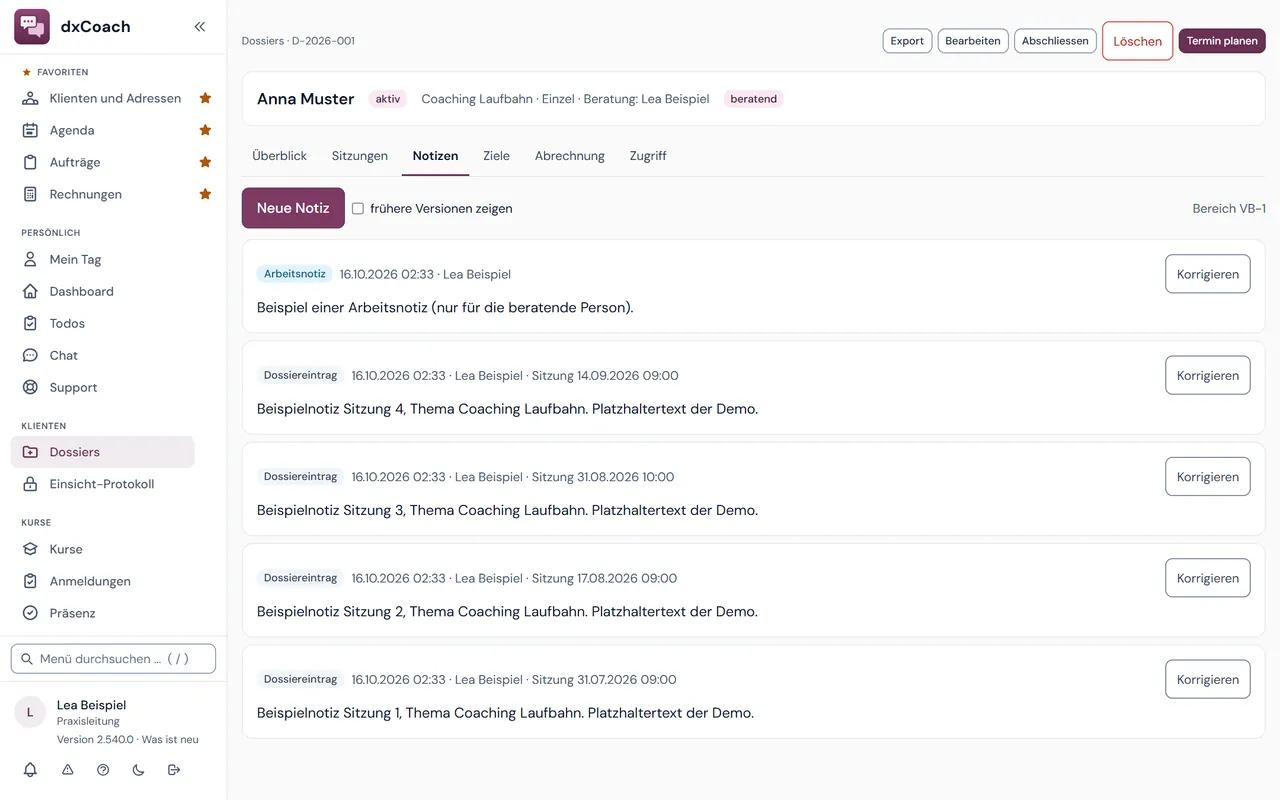Screen dimensions: 1280x800
Task: Open notifications bell icon
Action: point(30,770)
